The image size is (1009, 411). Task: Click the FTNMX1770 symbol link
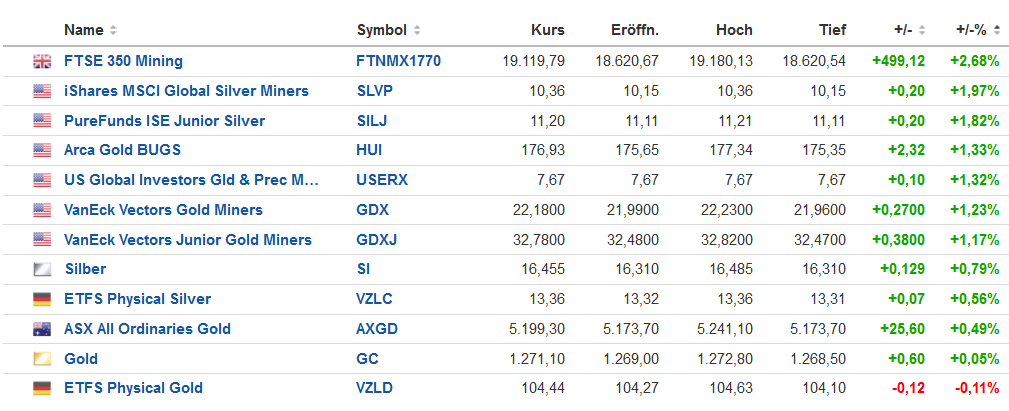[398, 61]
